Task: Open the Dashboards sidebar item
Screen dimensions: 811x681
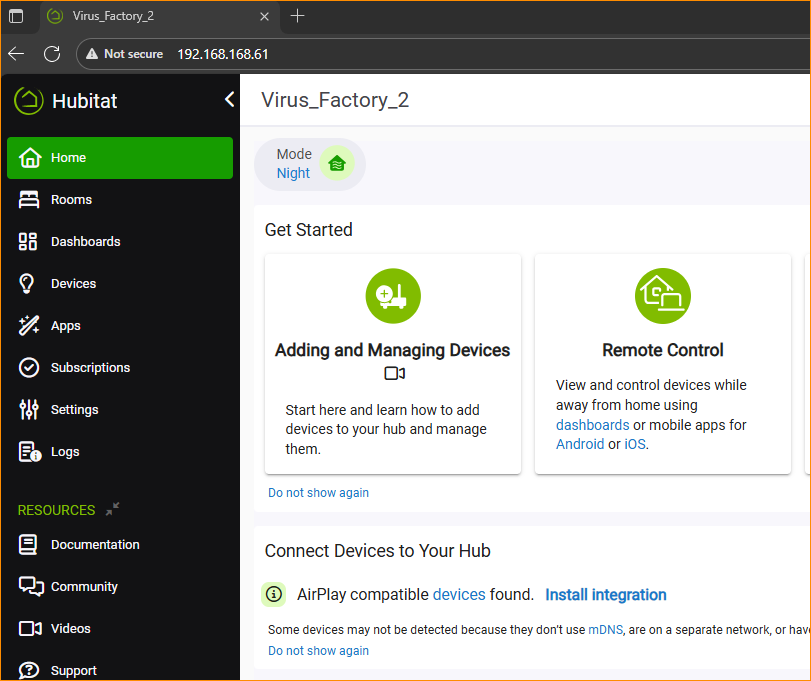Action: (x=85, y=242)
